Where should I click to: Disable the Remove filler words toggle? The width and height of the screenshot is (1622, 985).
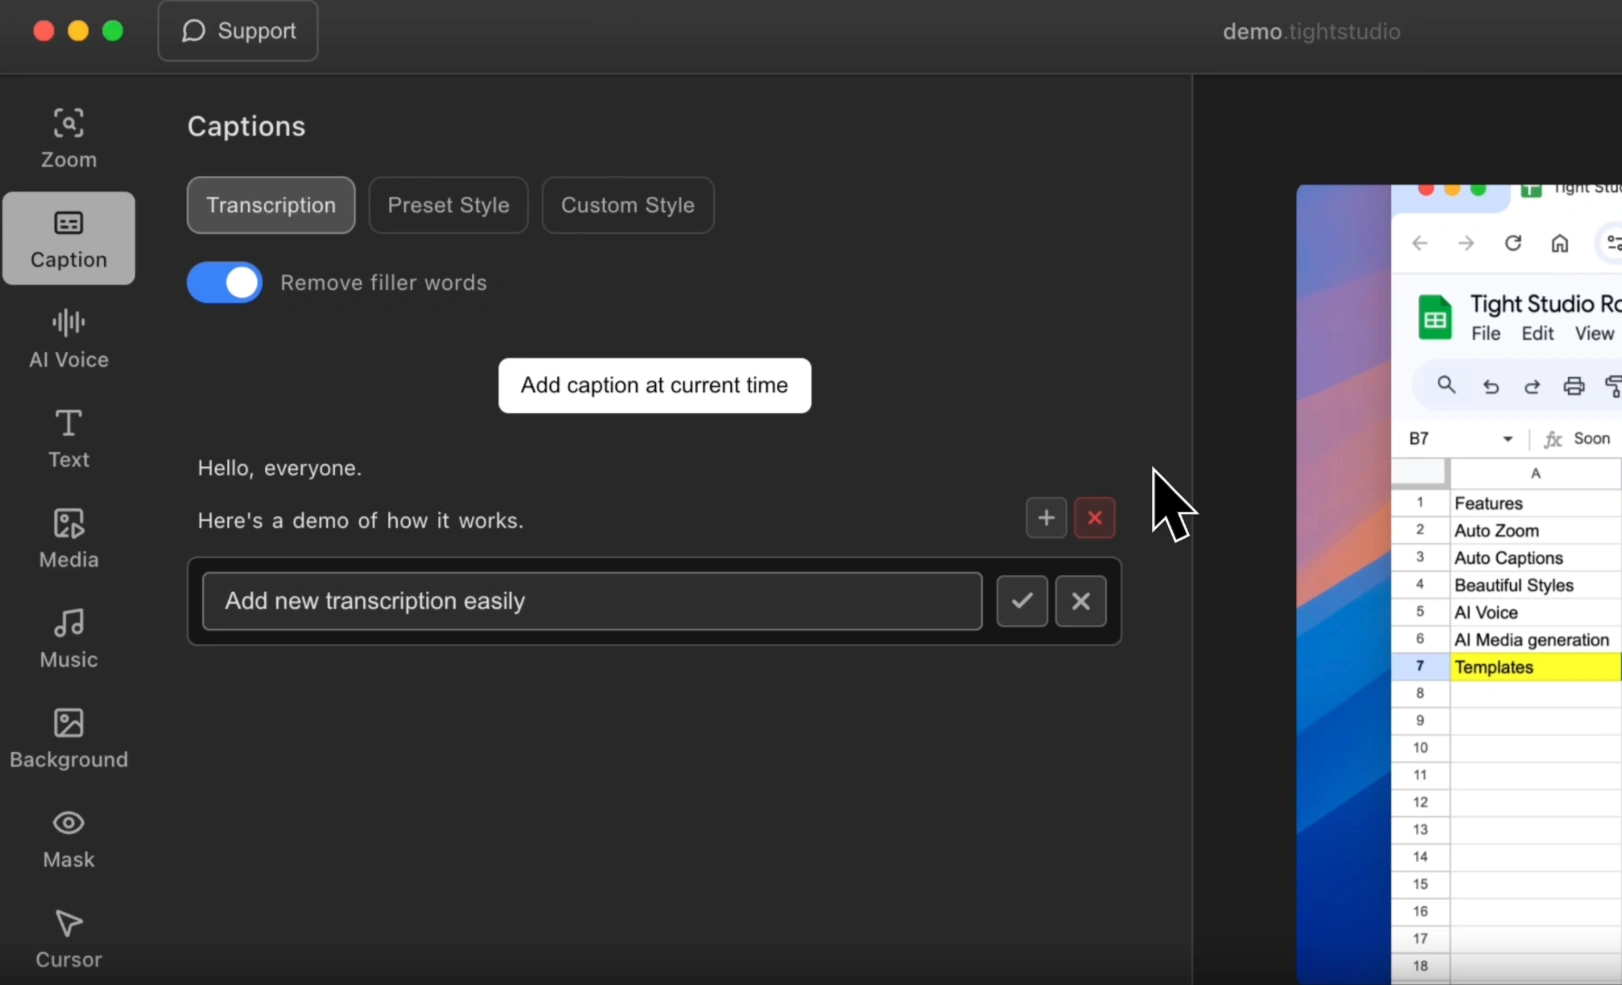(x=225, y=283)
